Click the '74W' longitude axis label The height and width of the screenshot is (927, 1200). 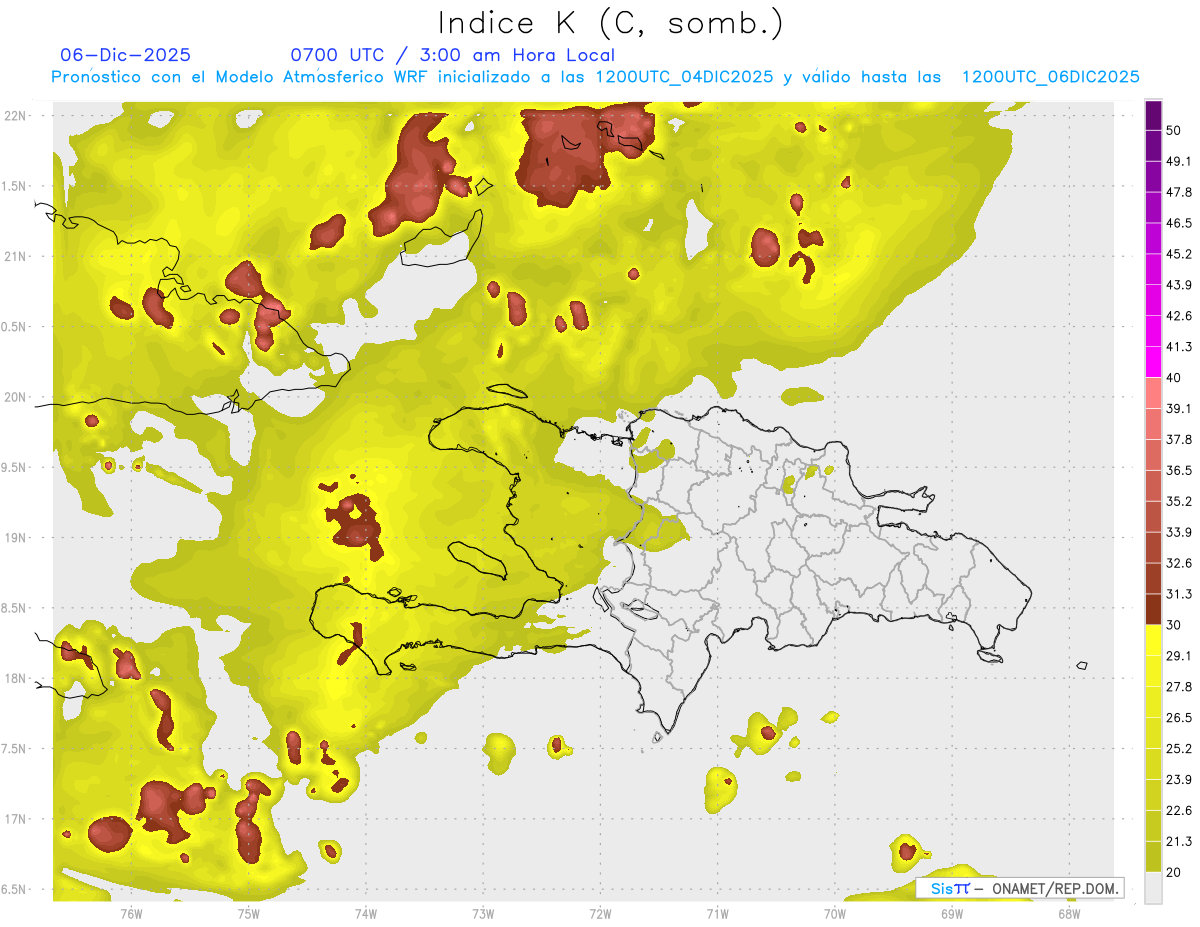[x=366, y=913]
